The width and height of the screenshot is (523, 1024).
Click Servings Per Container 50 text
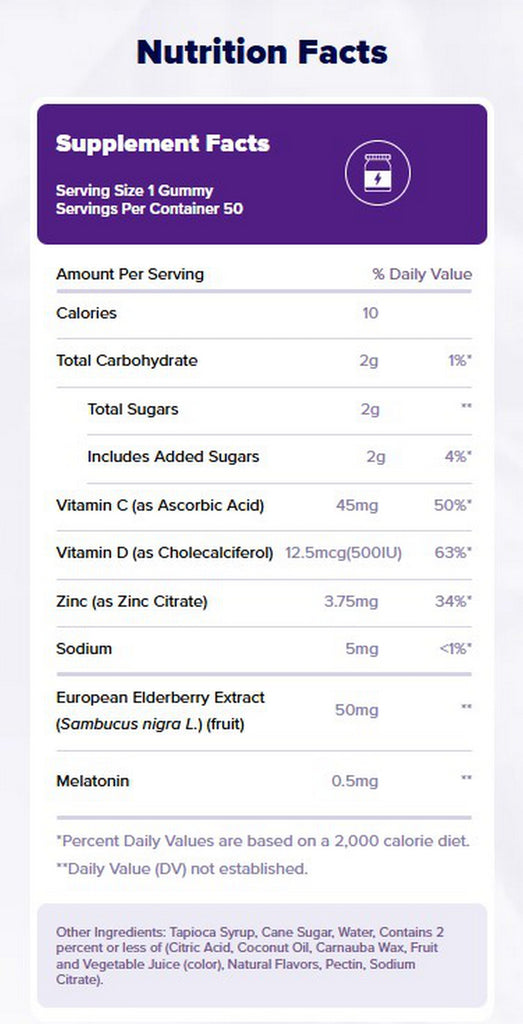coord(150,210)
